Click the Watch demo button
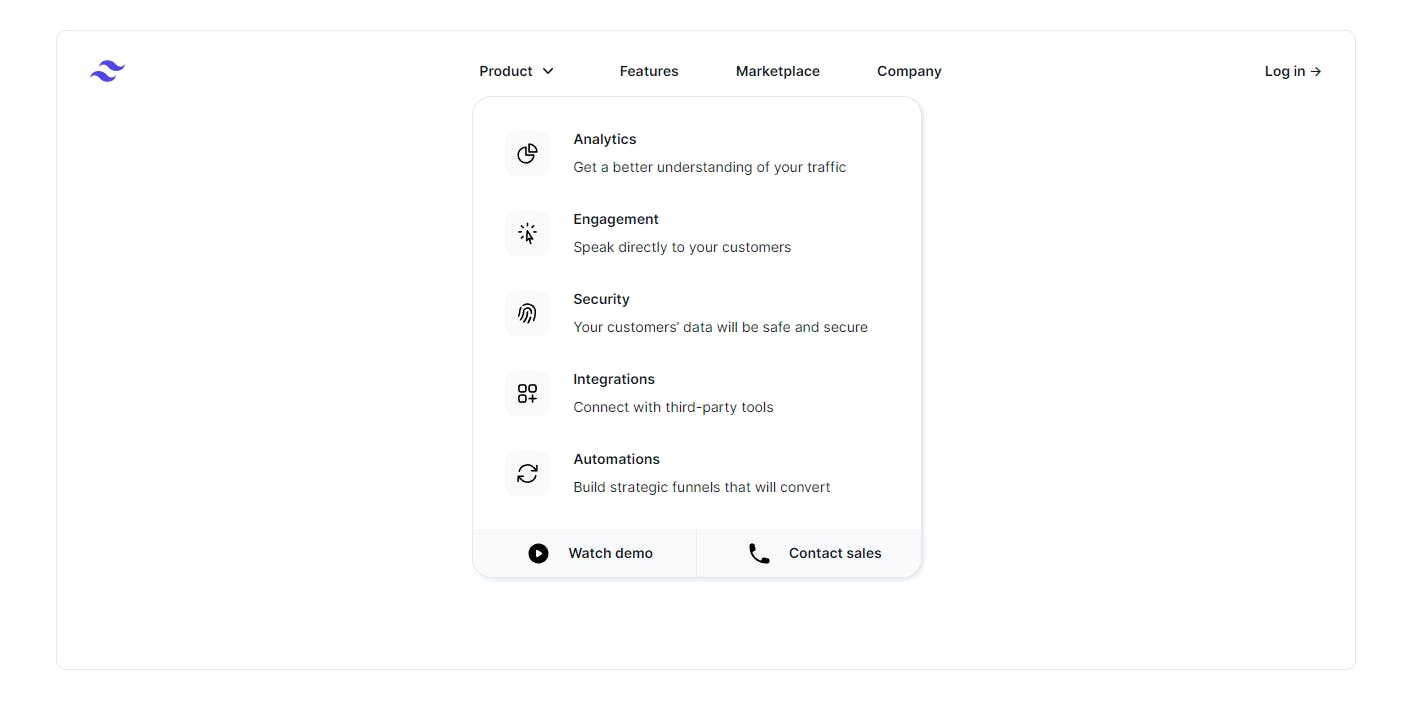The width and height of the screenshot is (1415, 702). [585, 553]
